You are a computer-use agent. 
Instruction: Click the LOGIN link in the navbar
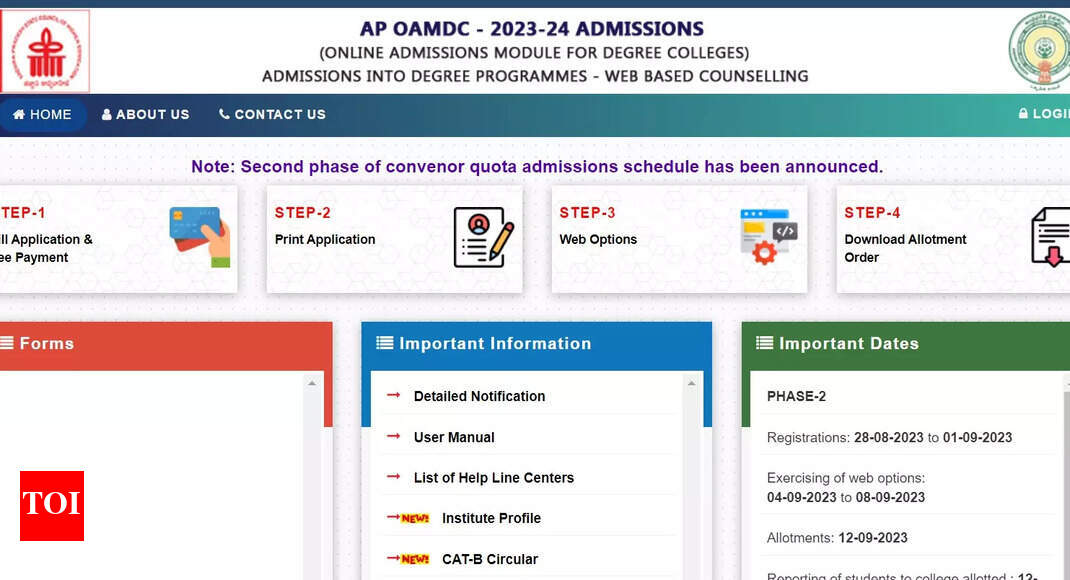(1044, 114)
